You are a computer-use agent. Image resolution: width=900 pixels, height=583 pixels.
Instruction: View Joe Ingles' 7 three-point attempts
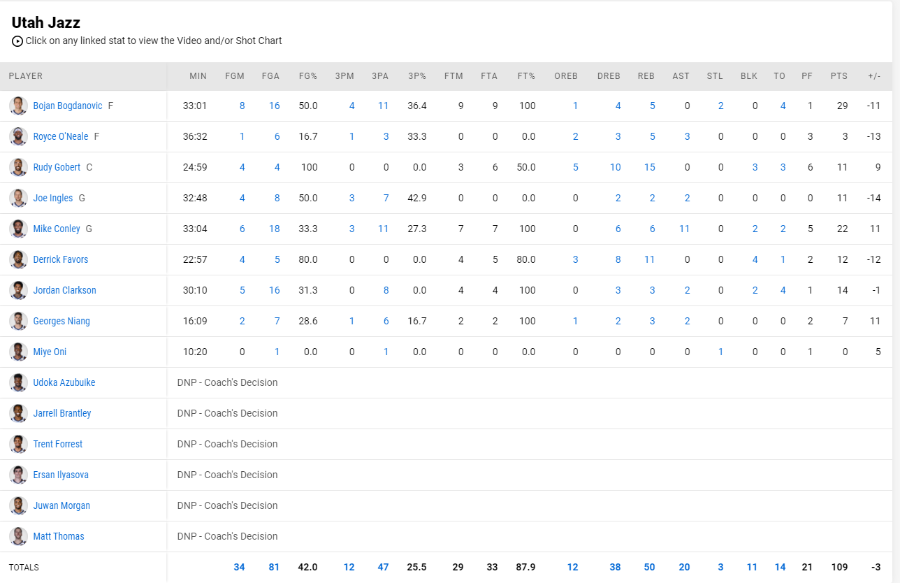pyautogui.click(x=386, y=198)
